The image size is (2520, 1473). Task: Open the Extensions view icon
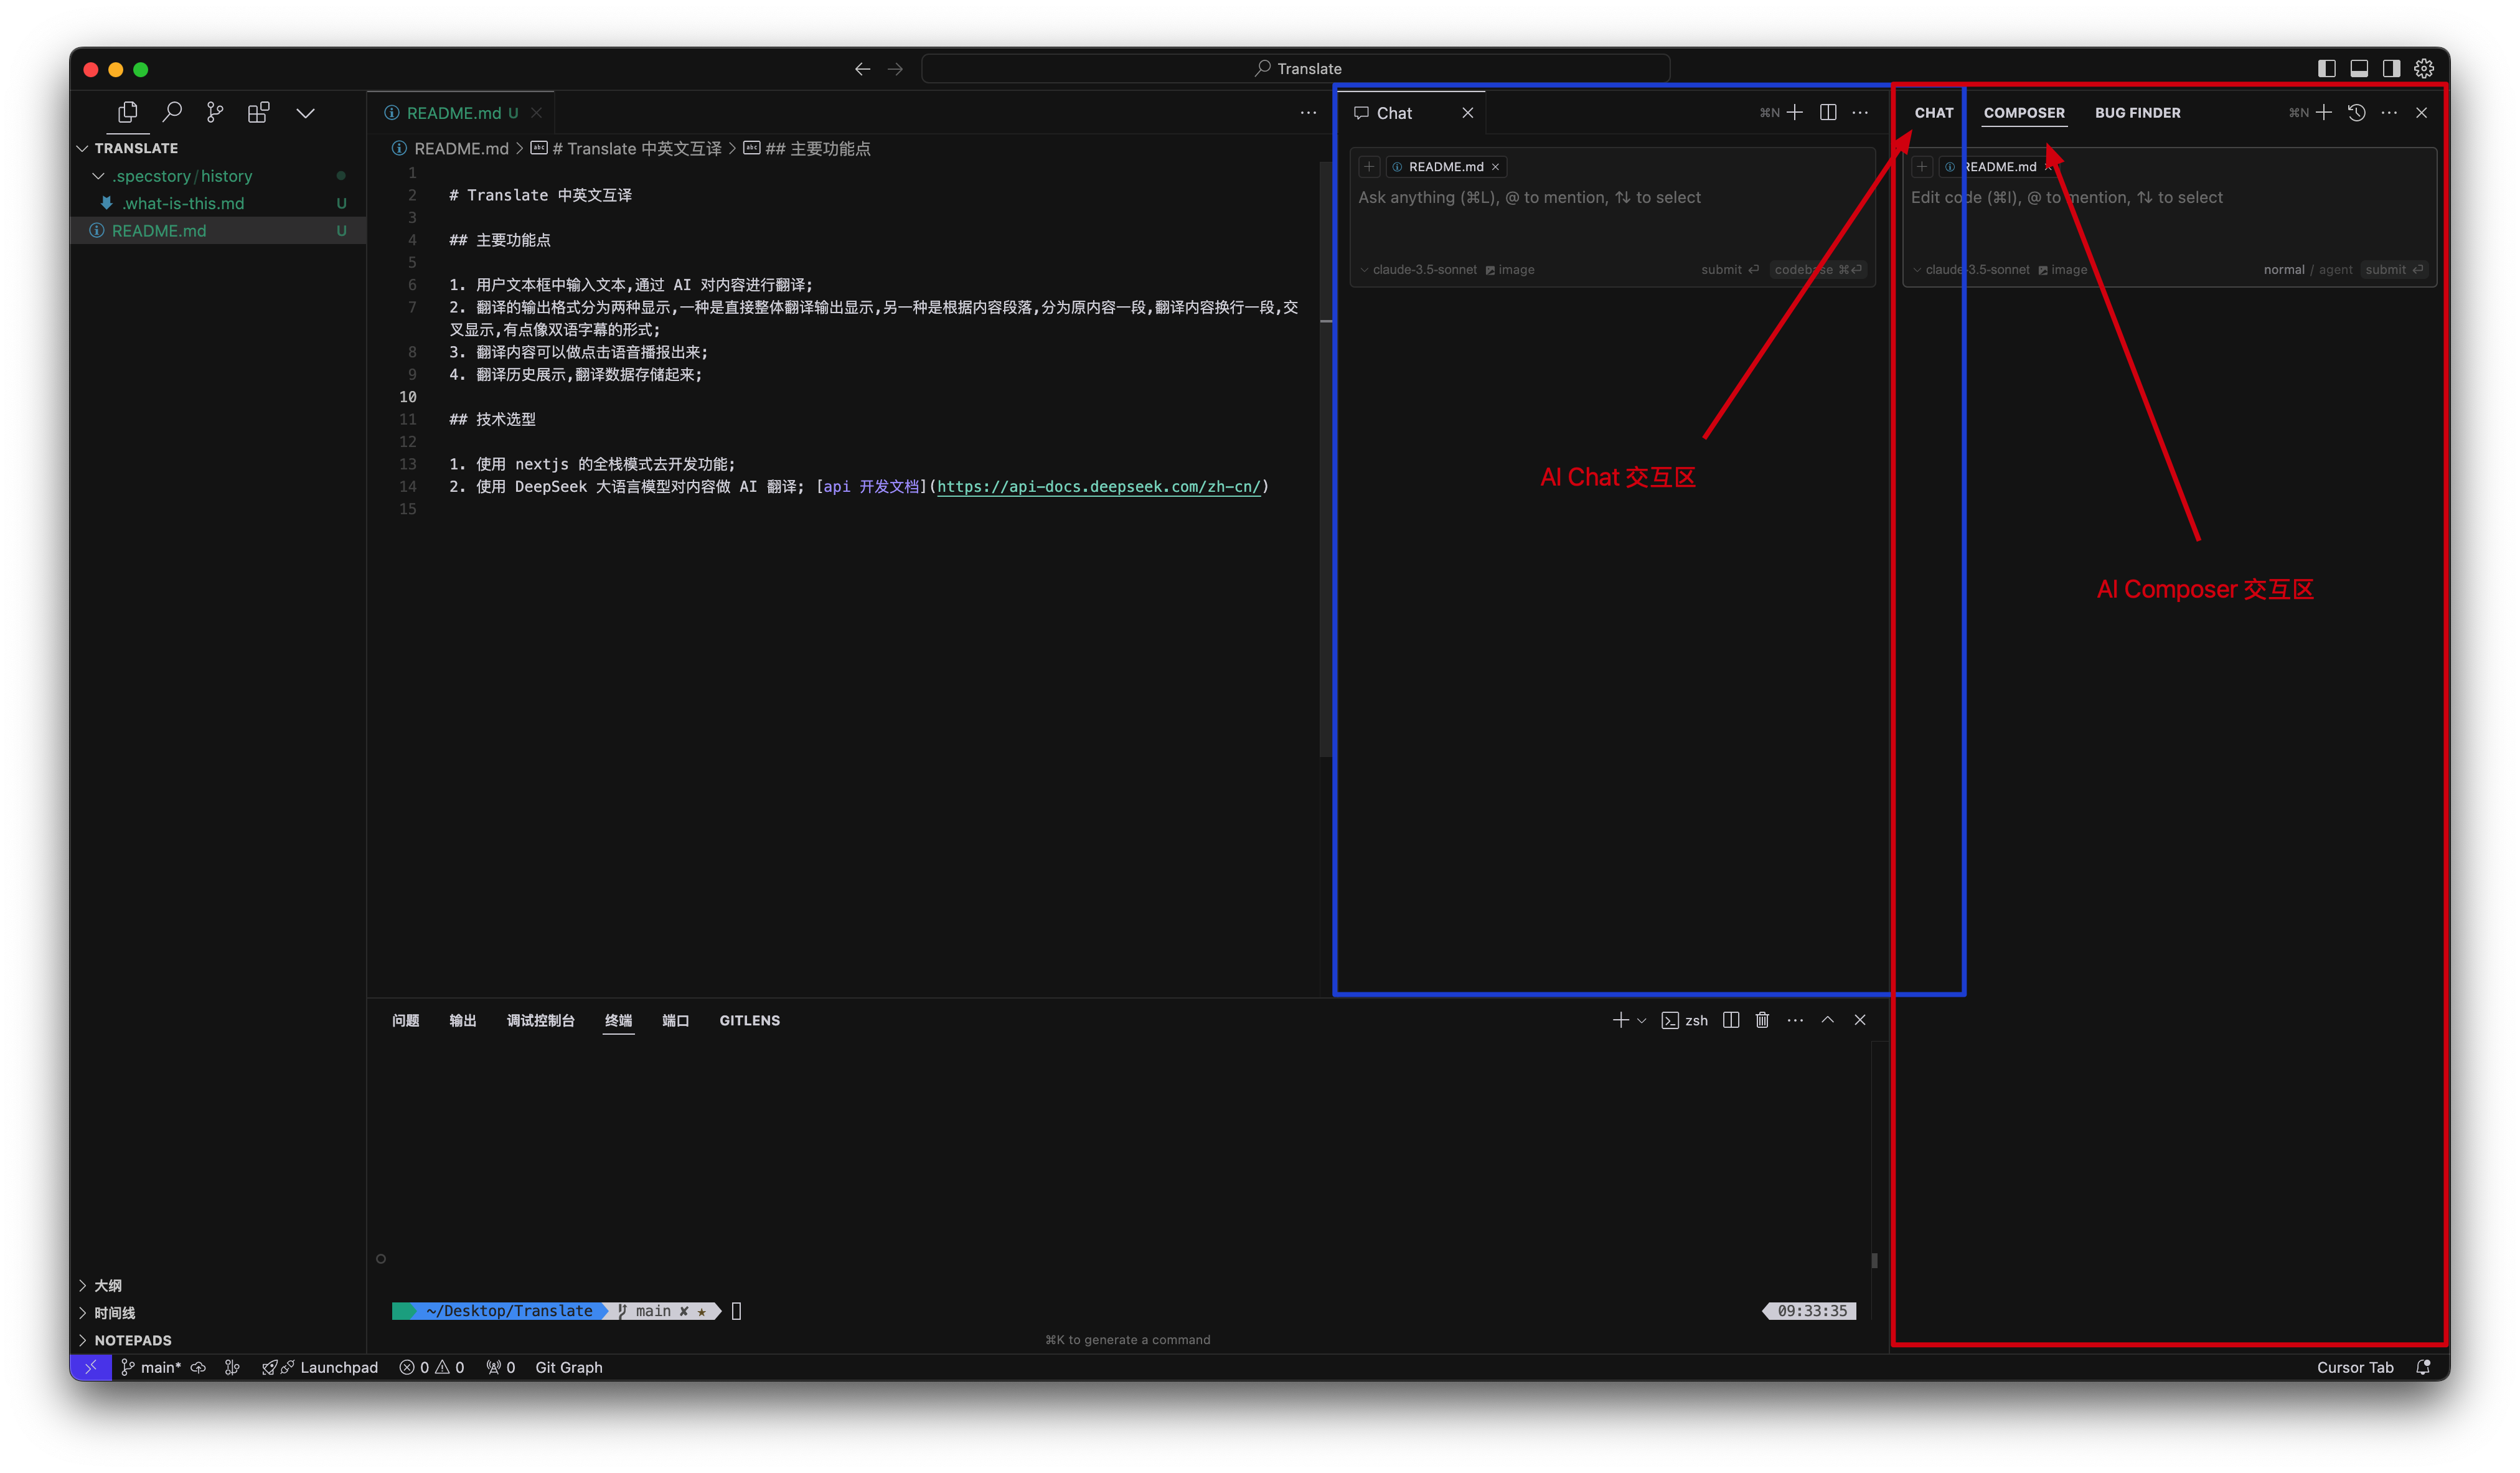point(258,112)
